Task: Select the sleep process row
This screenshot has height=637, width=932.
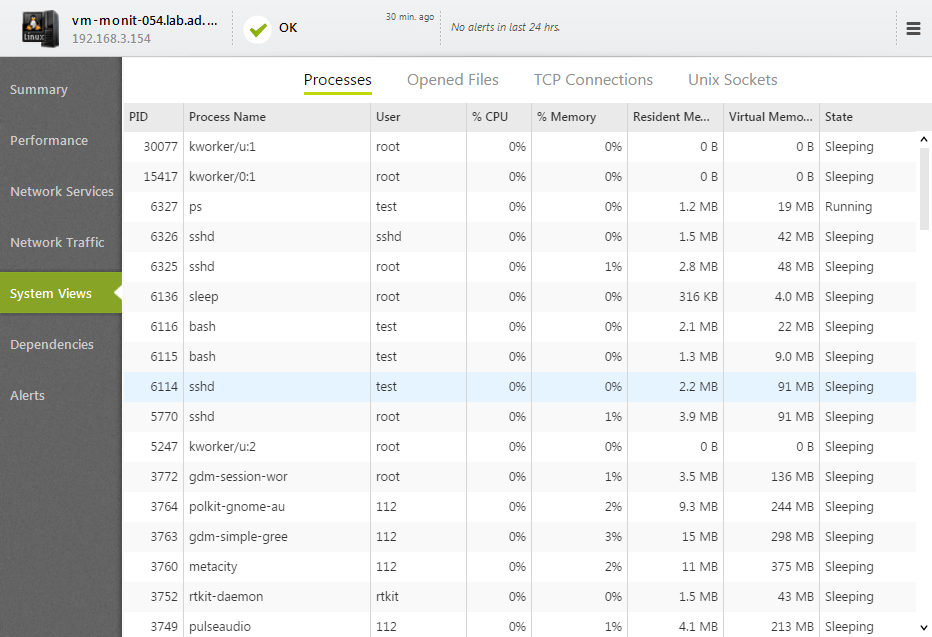Action: pos(519,297)
